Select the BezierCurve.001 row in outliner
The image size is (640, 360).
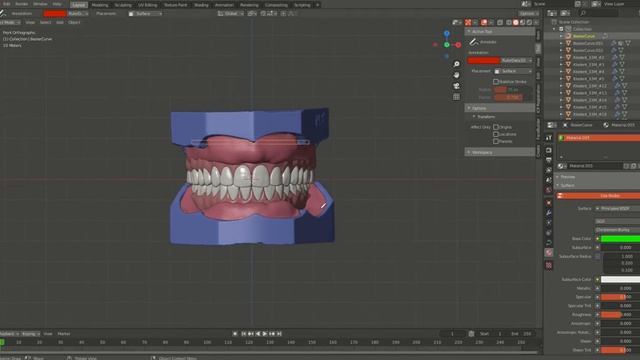click(588, 43)
